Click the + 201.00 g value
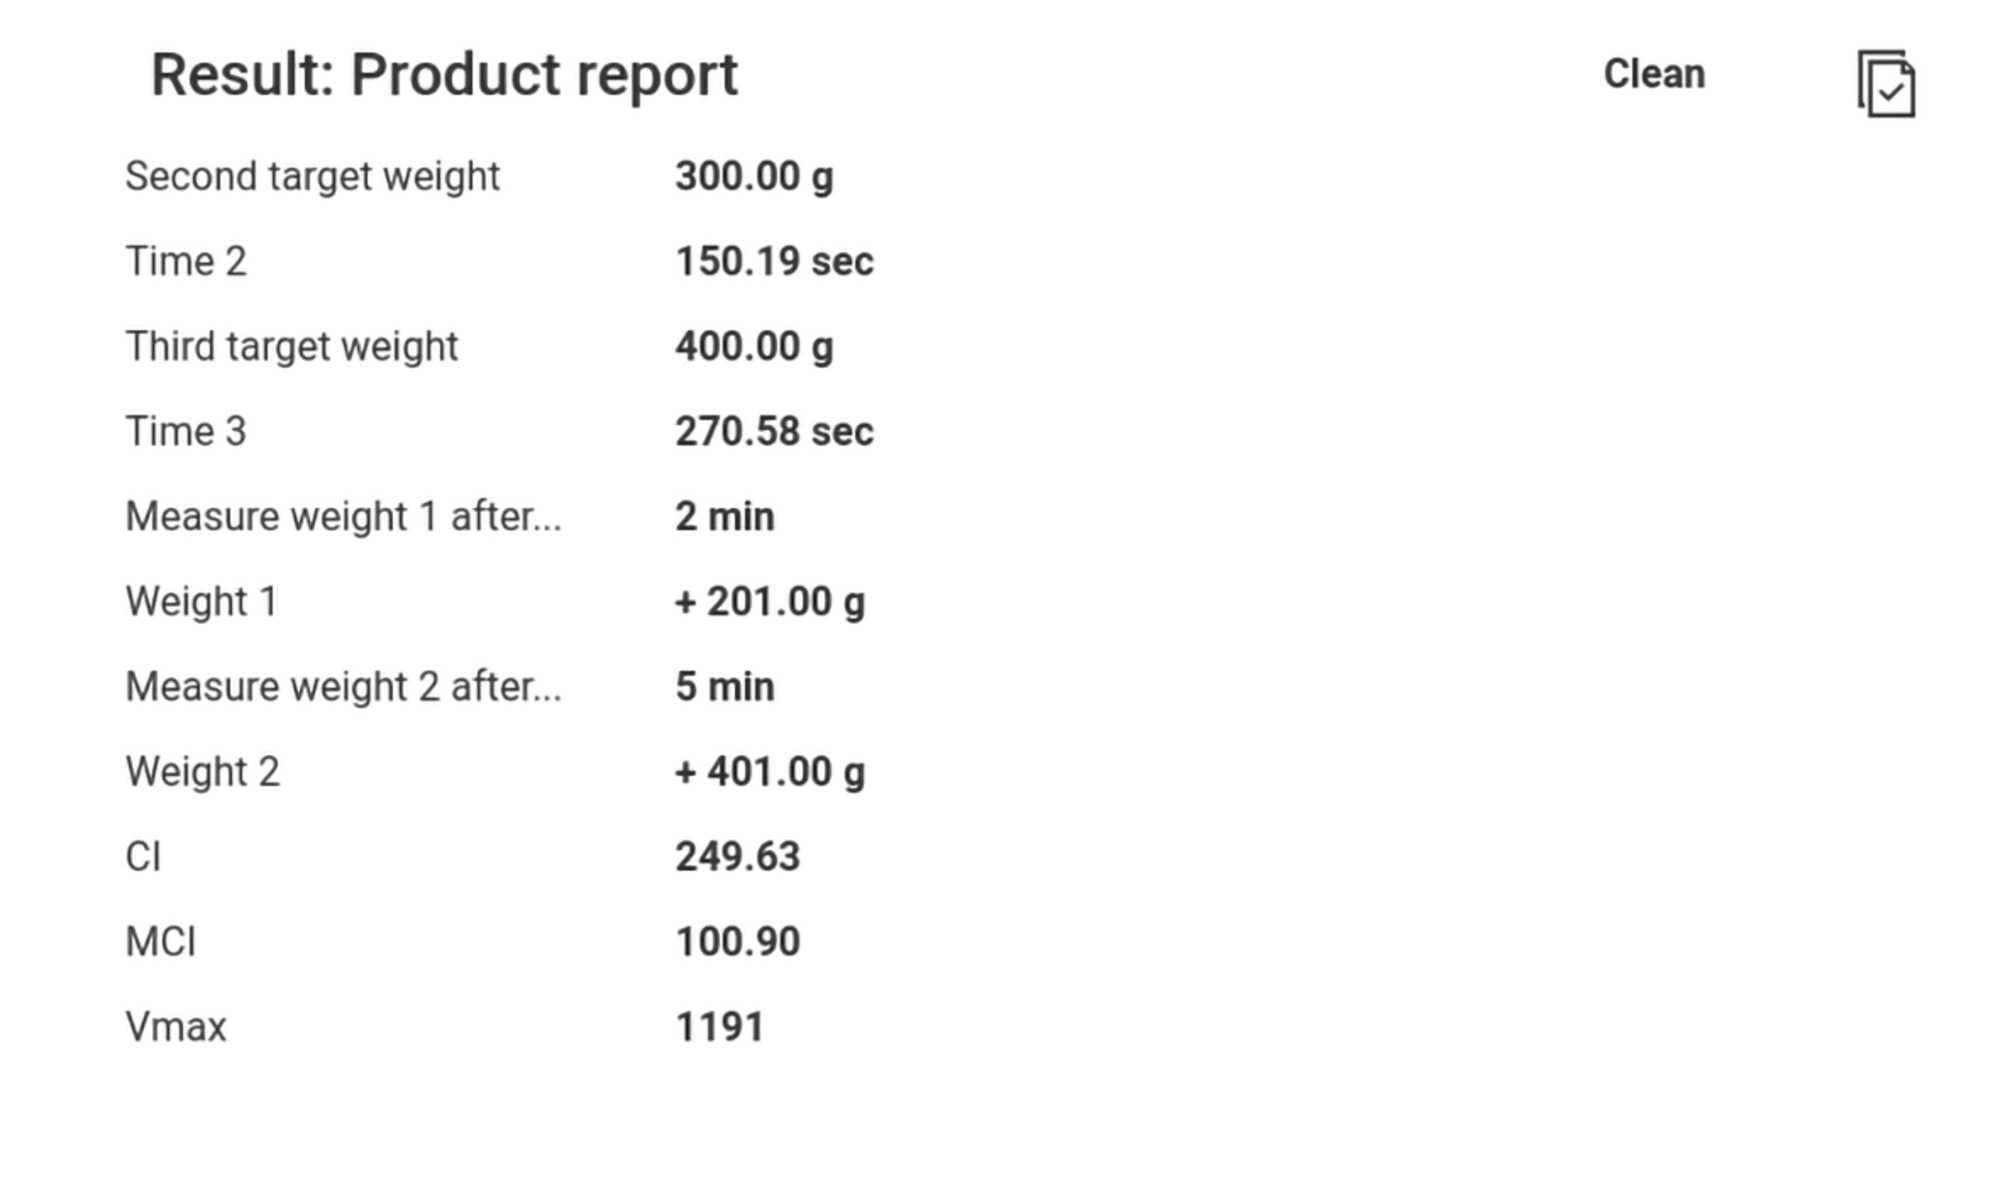 [x=769, y=602]
